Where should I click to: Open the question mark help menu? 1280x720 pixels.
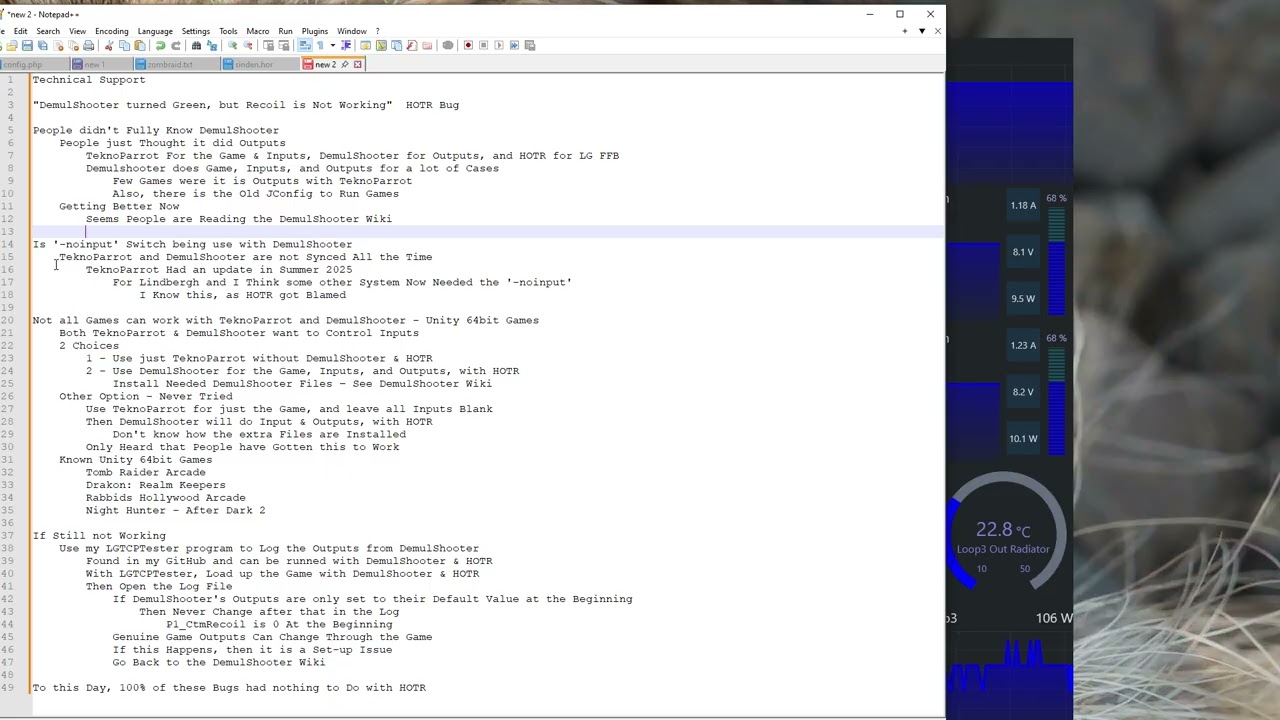coord(377,31)
